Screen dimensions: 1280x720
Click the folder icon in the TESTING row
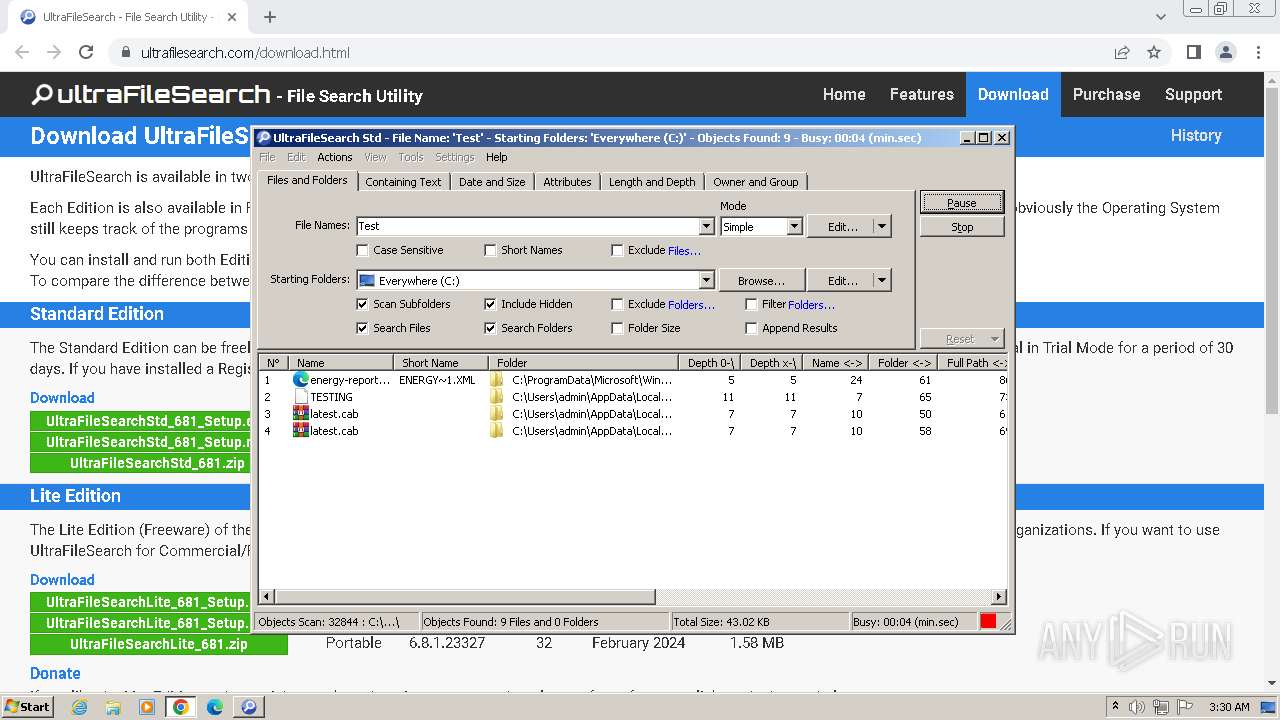pyautogui.click(x=497, y=397)
